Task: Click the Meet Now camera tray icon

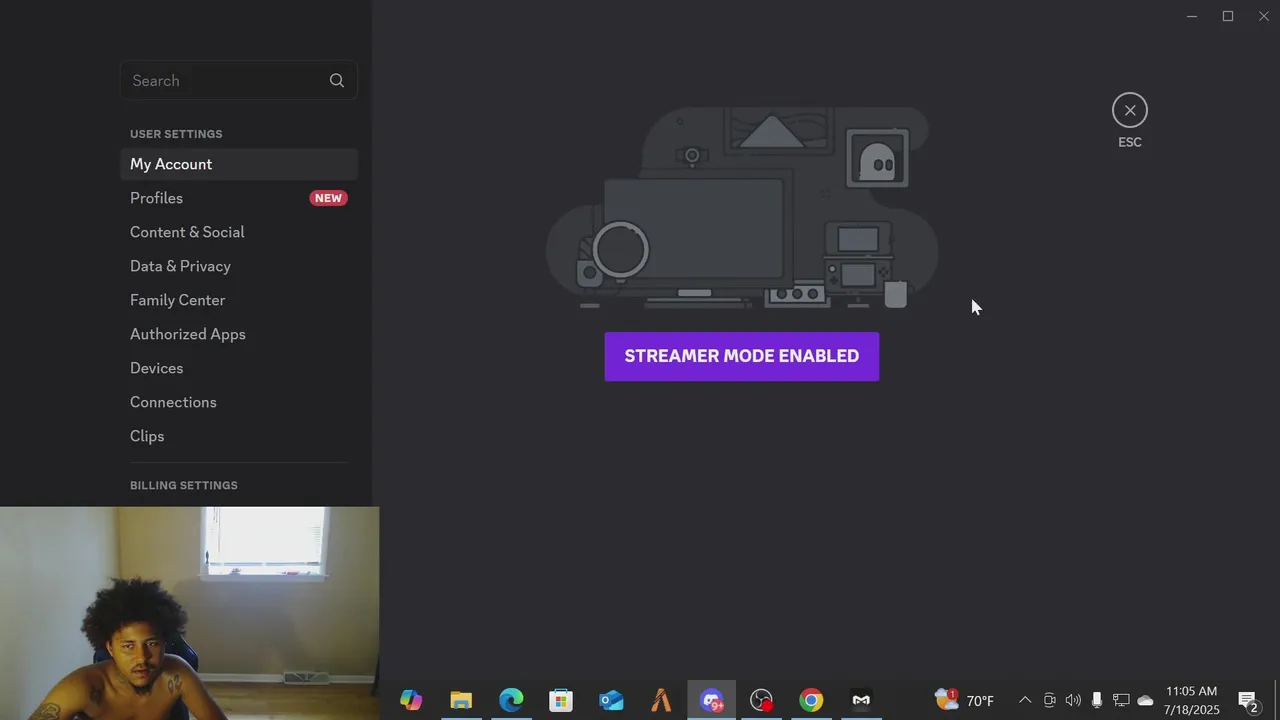Action: coord(1049,700)
